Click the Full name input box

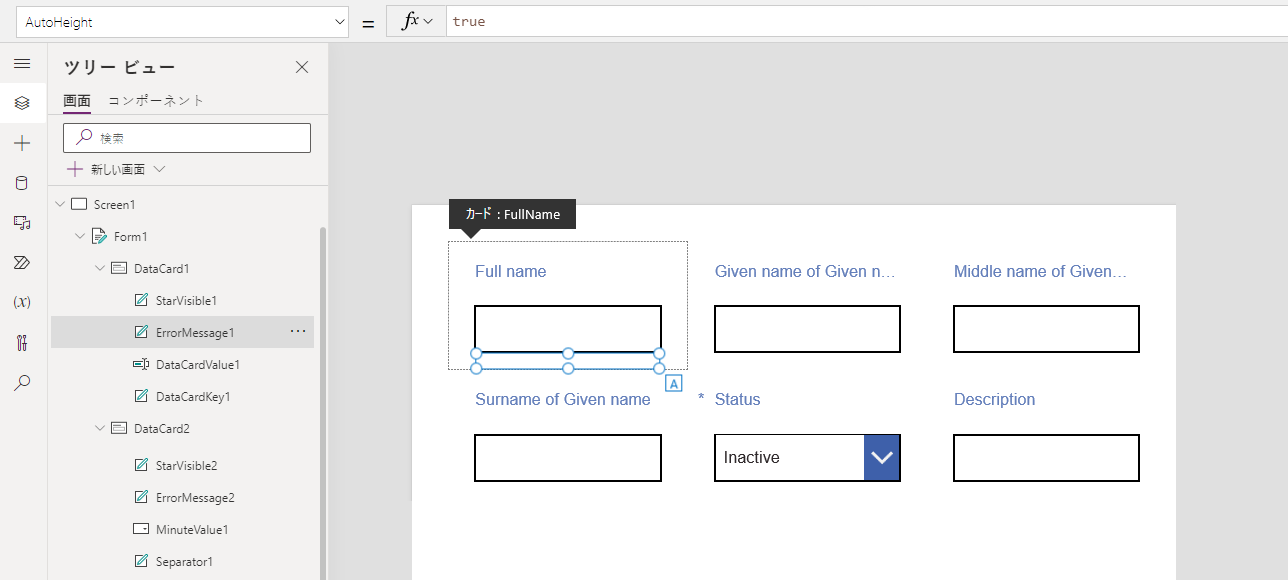(568, 329)
